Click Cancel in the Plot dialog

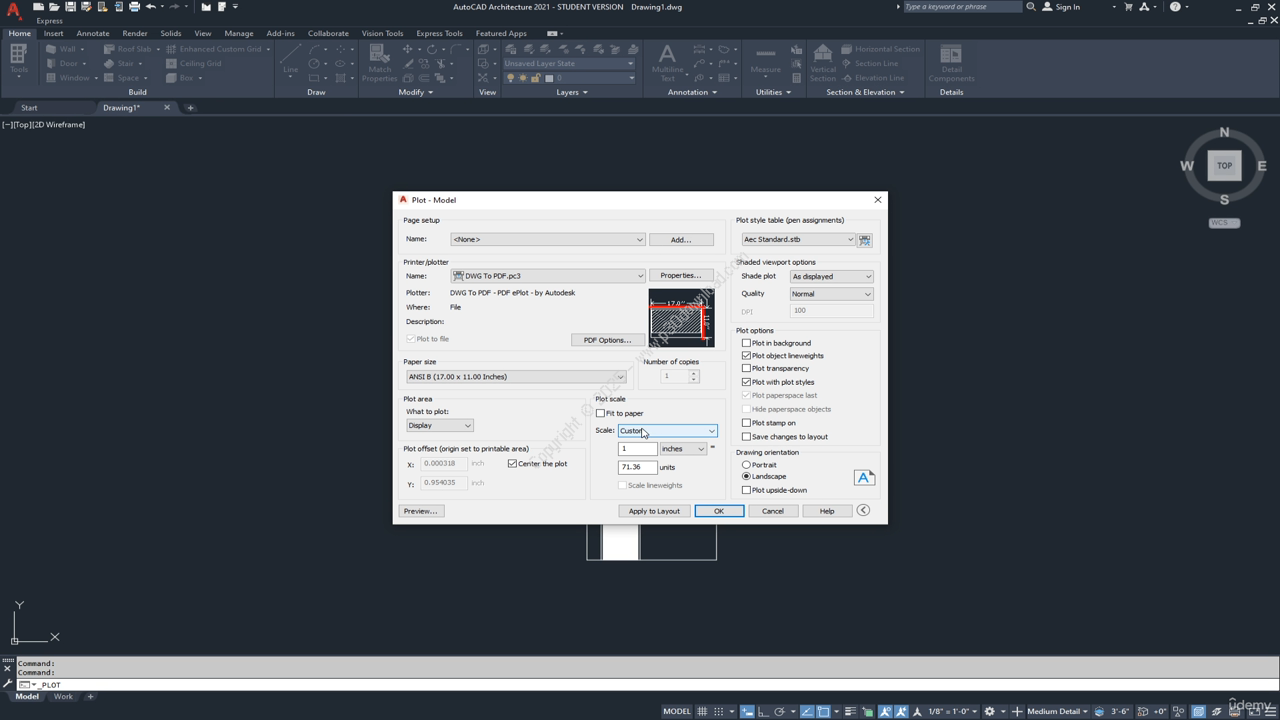point(773,511)
